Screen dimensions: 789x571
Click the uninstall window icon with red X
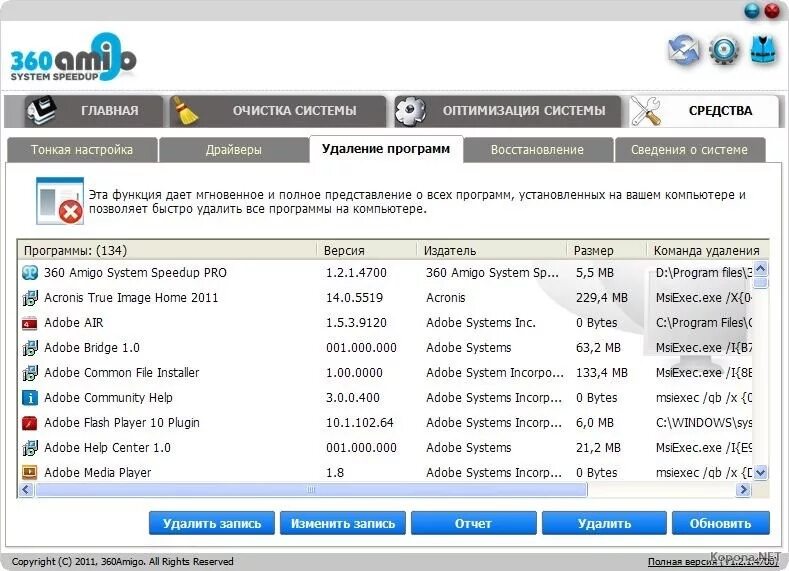click(59, 201)
